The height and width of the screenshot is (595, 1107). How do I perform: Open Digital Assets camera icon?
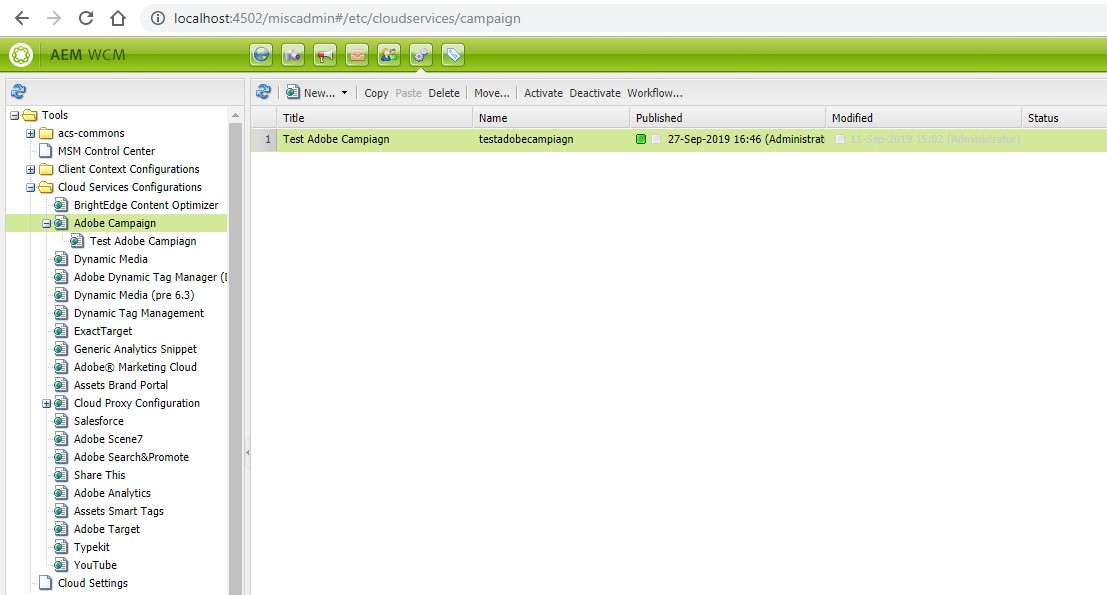click(293, 54)
